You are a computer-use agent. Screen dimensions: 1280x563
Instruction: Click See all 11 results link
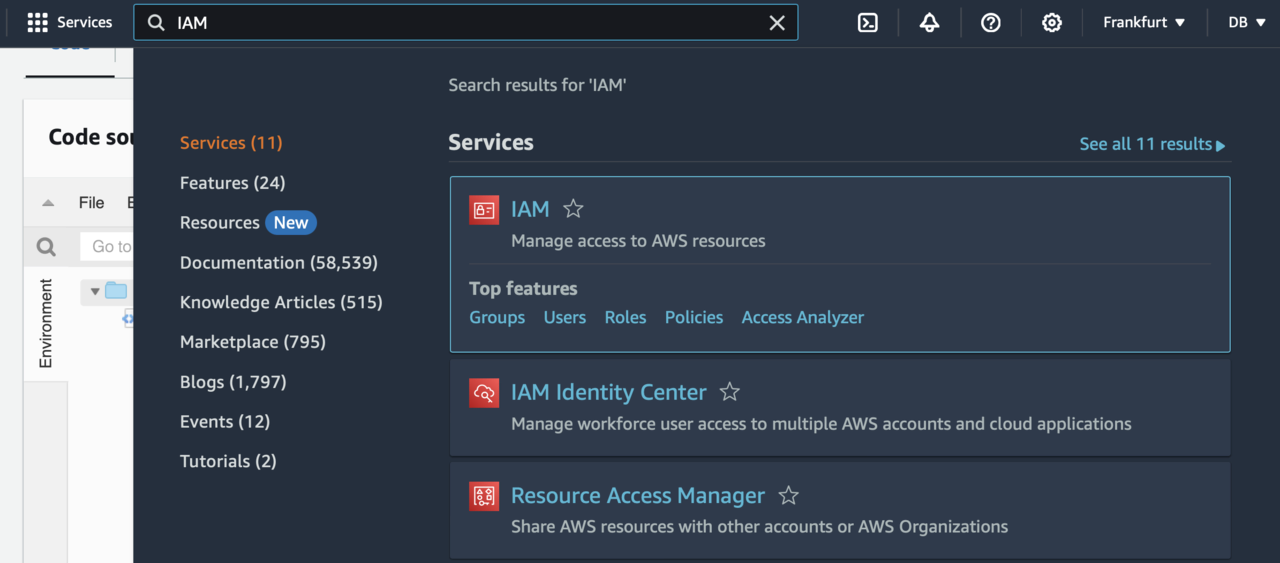point(1151,144)
